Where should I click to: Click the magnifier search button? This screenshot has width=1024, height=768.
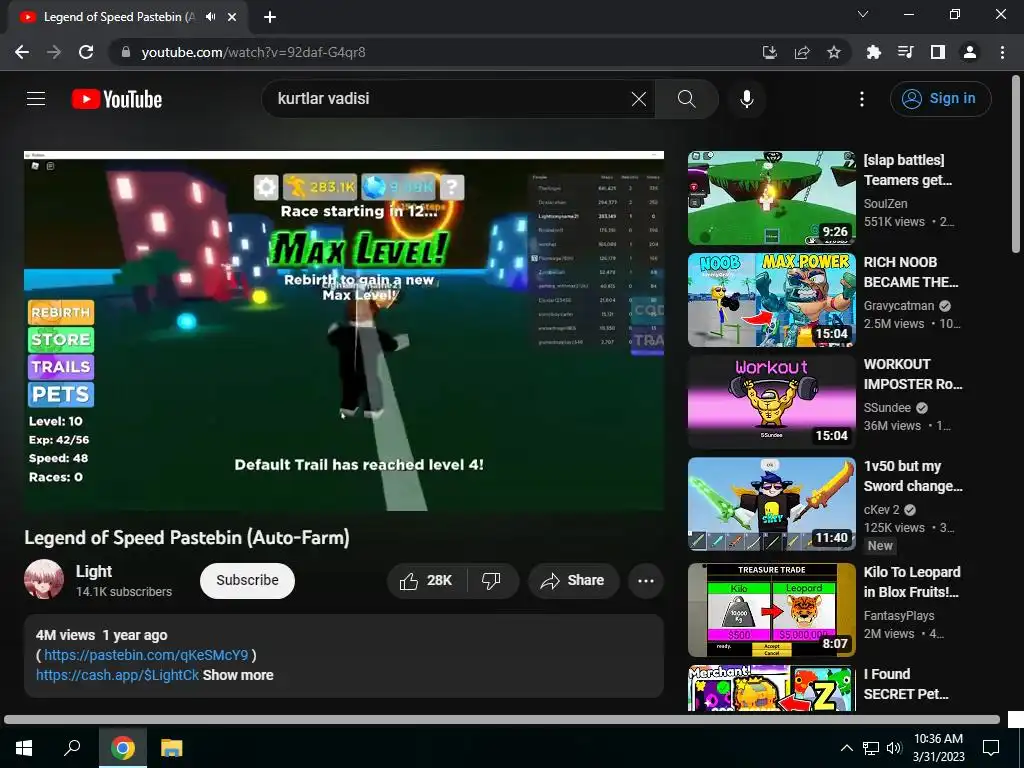click(686, 99)
